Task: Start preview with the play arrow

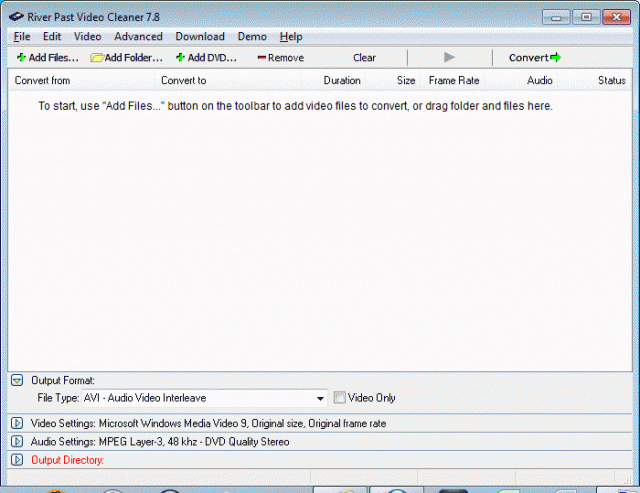Action: pos(449,57)
